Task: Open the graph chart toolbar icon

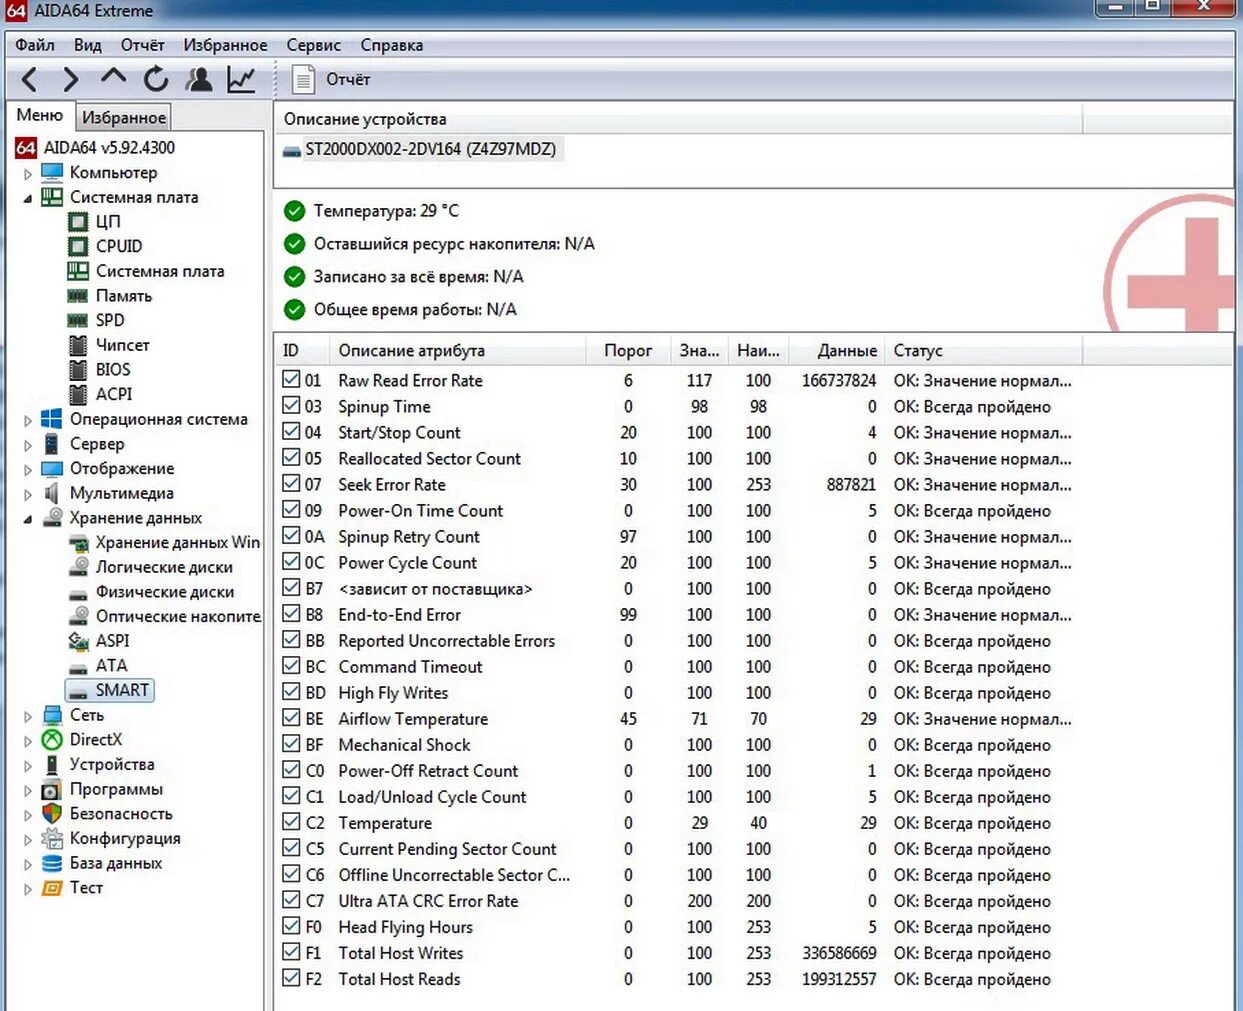Action: 241,79
